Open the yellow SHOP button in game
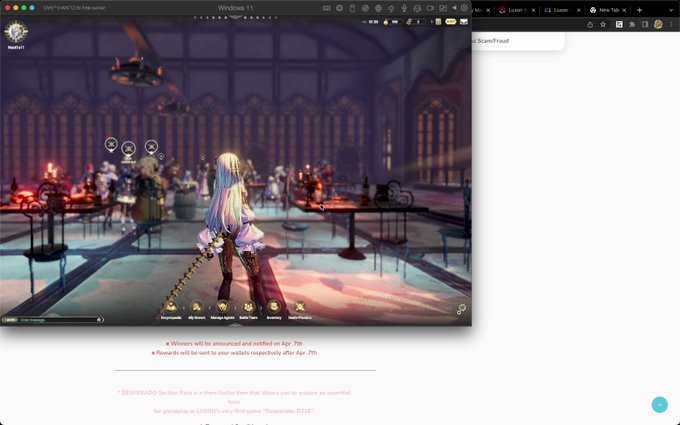Image resolution: width=680 pixels, height=425 pixels. 451,22
